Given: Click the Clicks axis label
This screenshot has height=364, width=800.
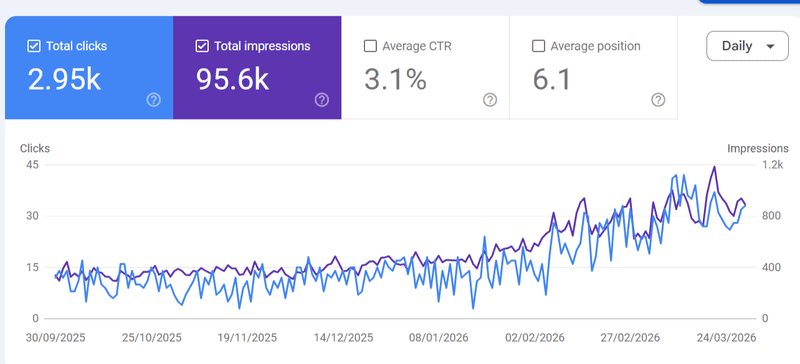Looking at the screenshot, I should click(35, 149).
